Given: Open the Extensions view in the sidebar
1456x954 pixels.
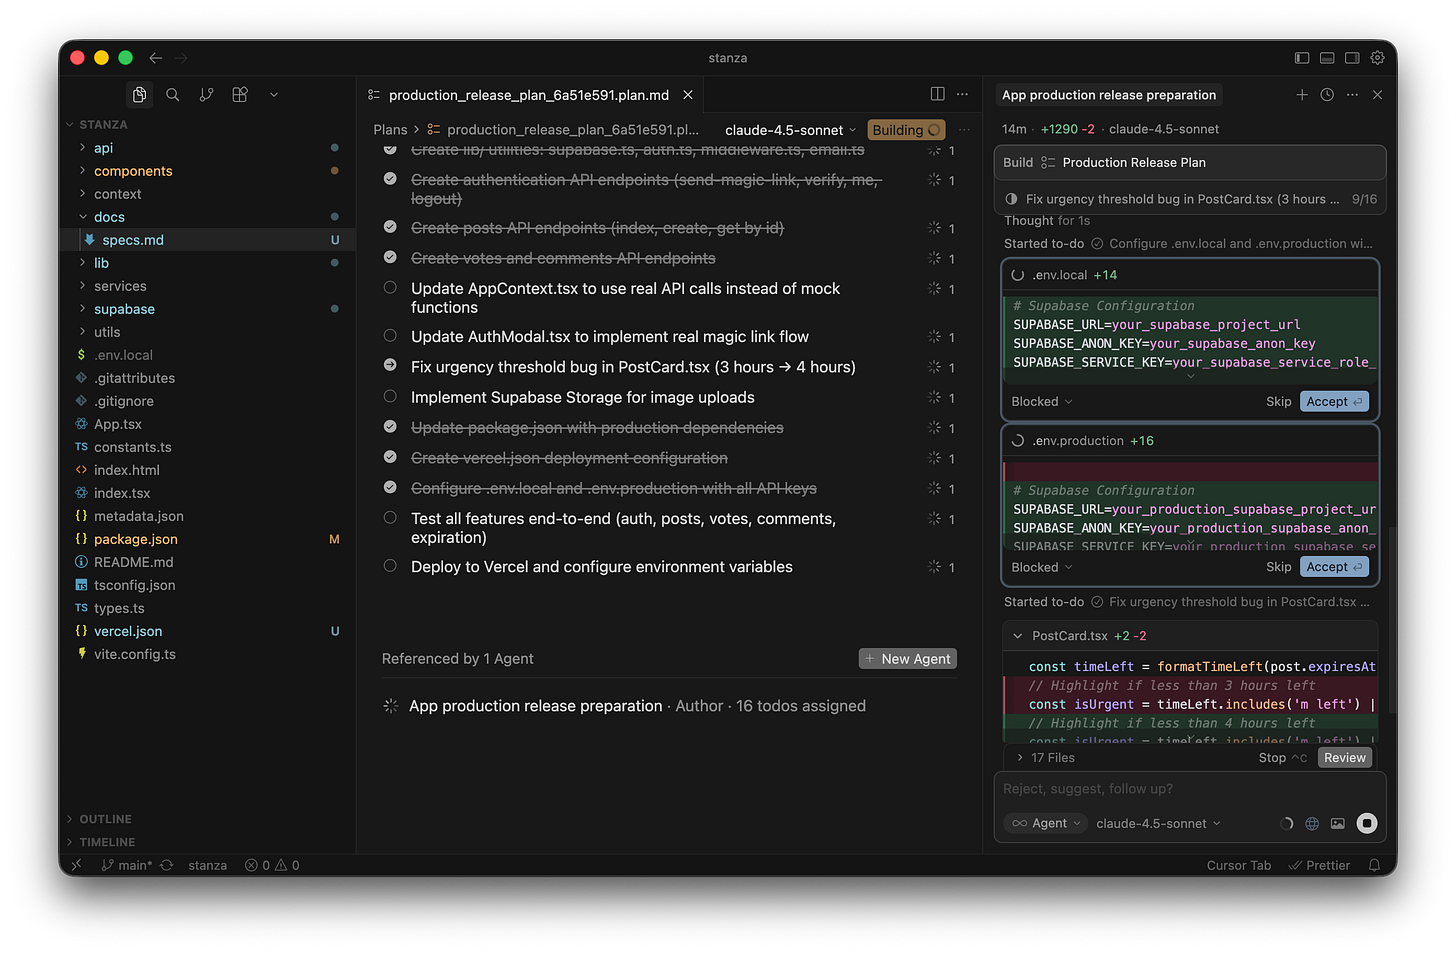Looking at the screenshot, I should [239, 94].
